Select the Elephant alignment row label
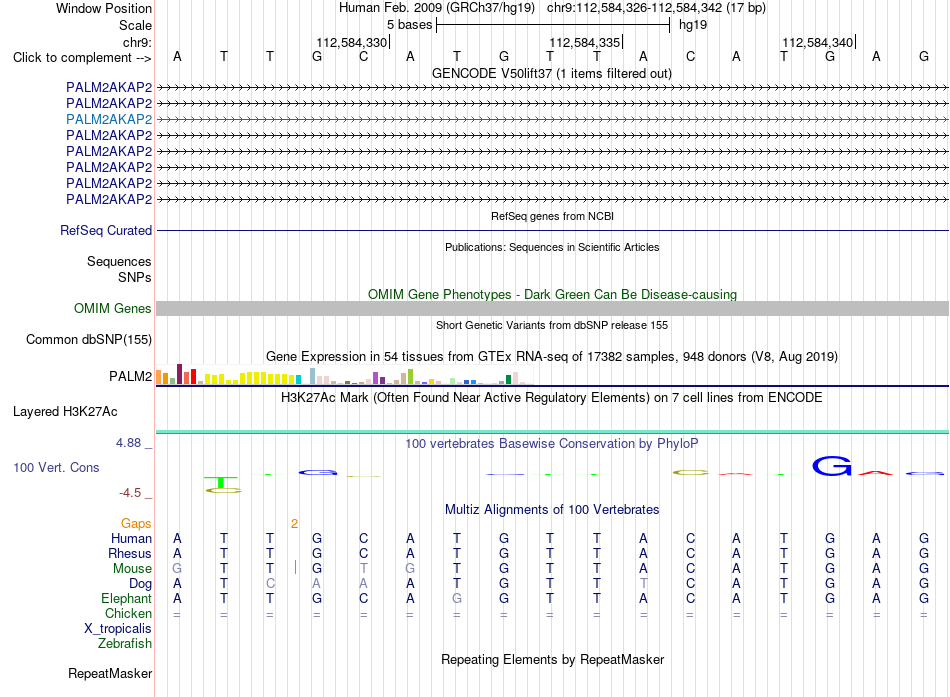This screenshot has width=950, height=697. 126,598
